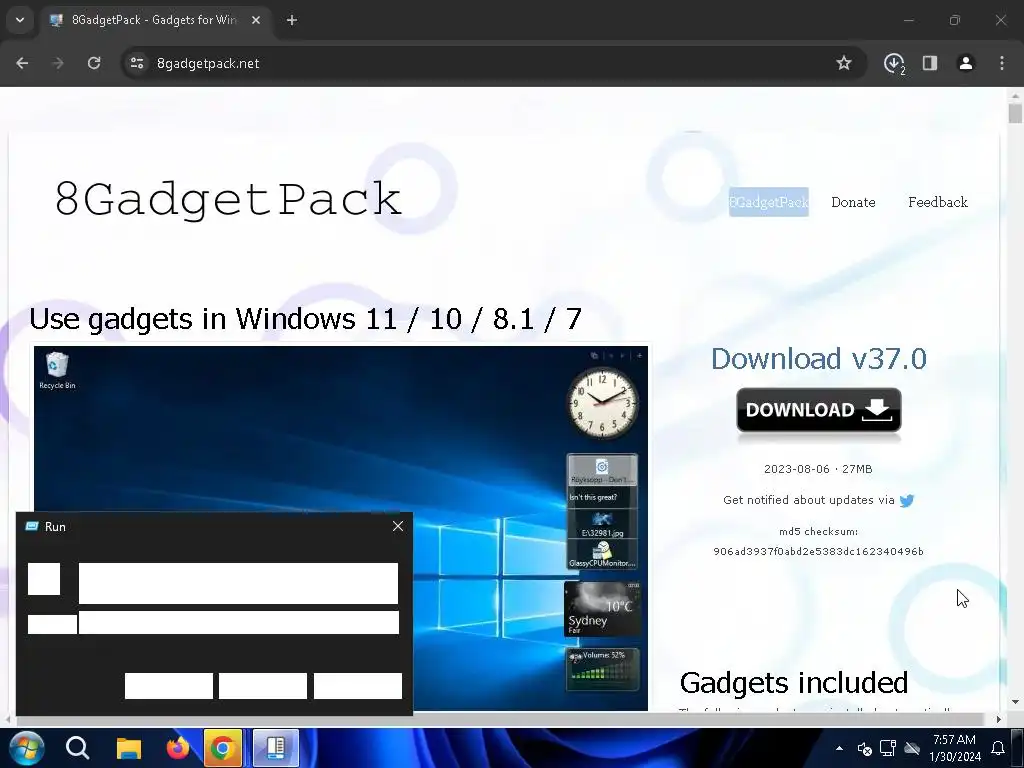Image resolution: width=1024 pixels, height=768 pixels.
Task: Click the network tray icon
Action: coord(888,748)
